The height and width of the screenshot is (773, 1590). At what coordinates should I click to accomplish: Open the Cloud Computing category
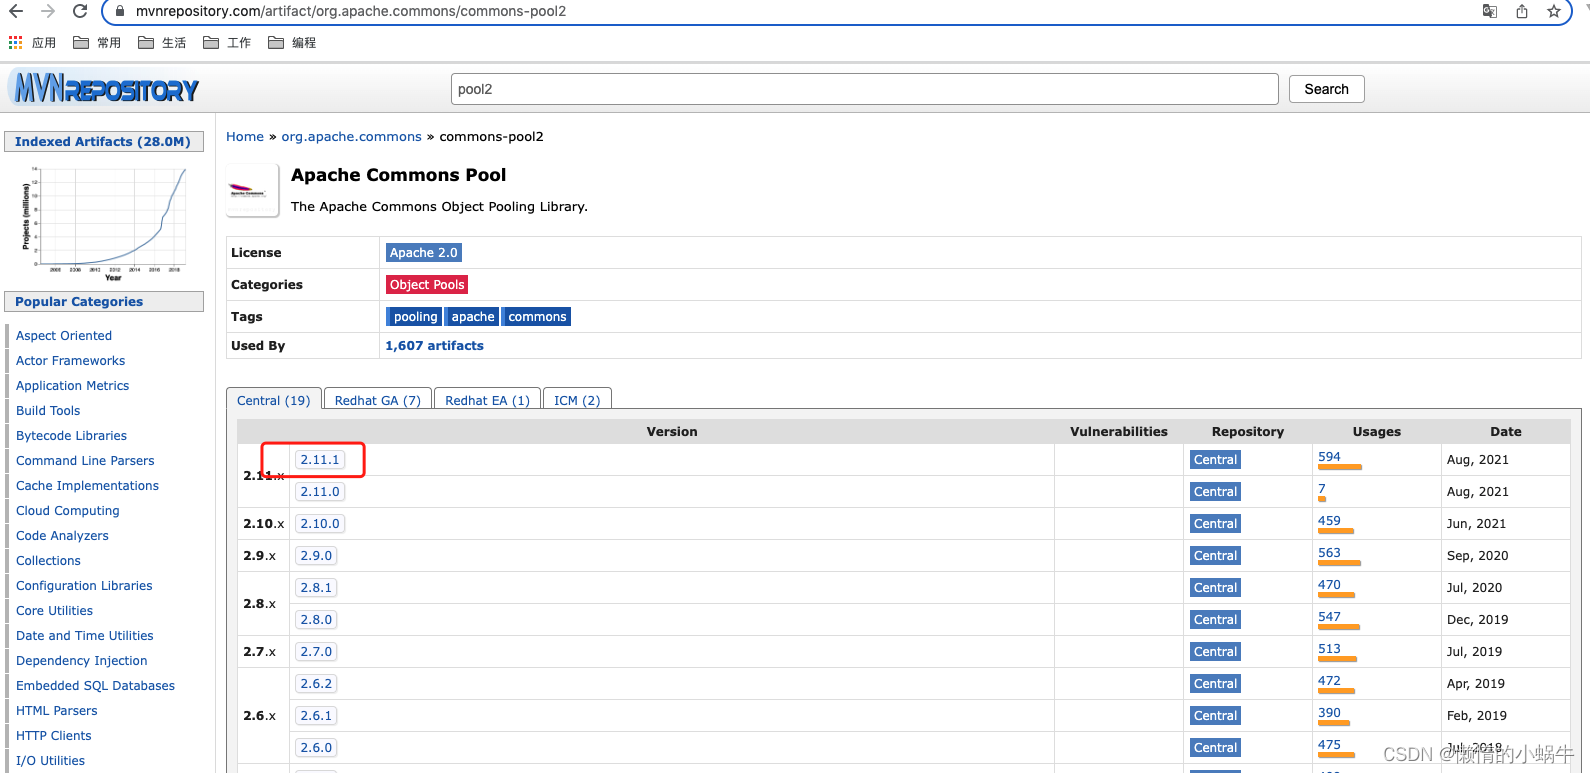(x=68, y=511)
